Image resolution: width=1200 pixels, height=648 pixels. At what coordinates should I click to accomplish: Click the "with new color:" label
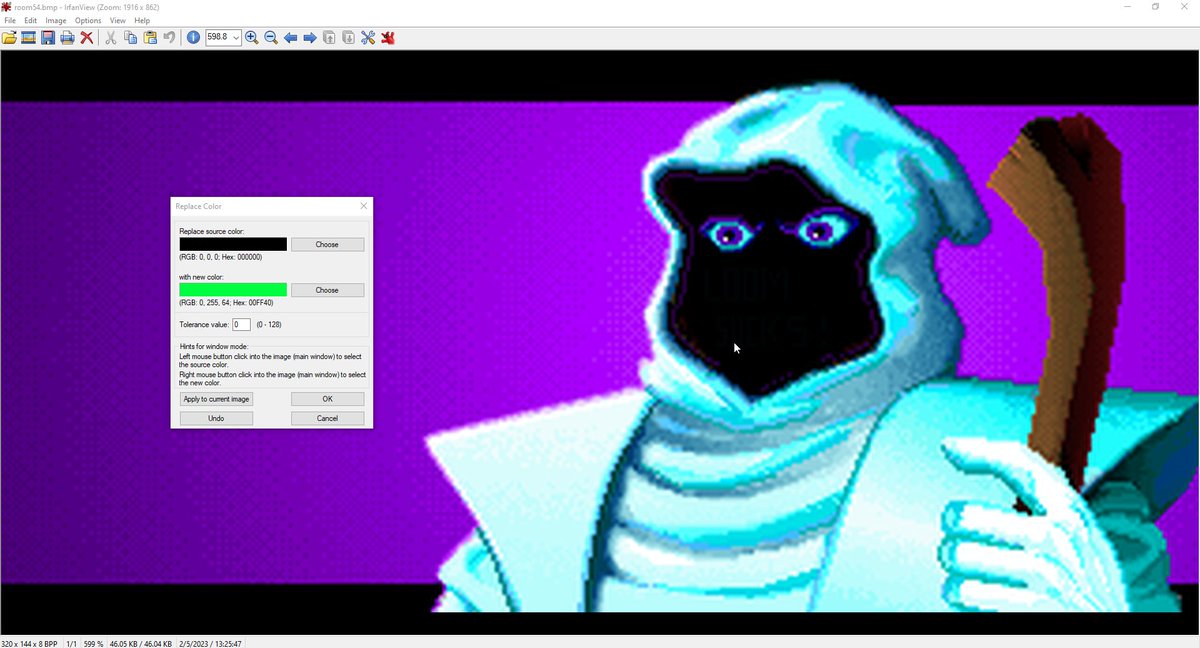pyautogui.click(x=203, y=278)
